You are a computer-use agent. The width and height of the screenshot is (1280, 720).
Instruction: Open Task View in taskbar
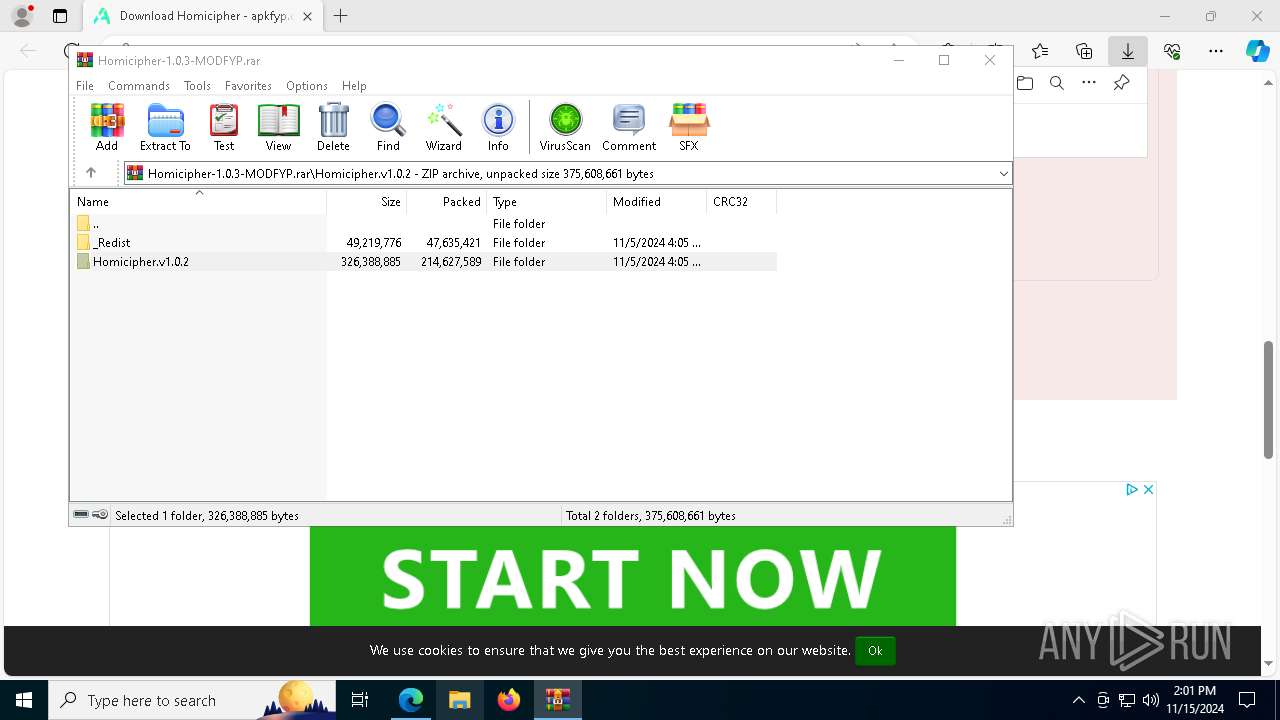coord(360,700)
